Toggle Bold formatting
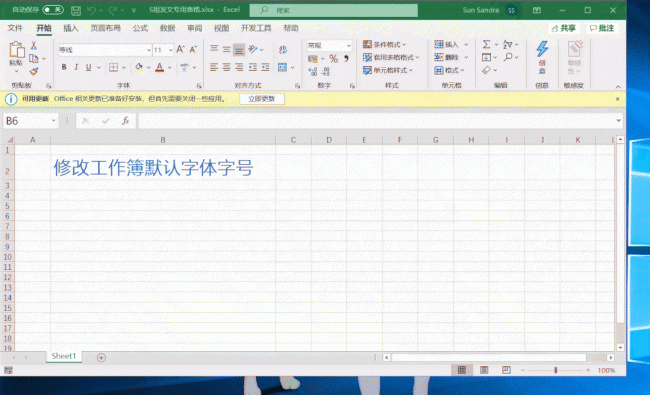Viewport: 650px width, 395px height. pyautogui.click(x=64, y=67)
